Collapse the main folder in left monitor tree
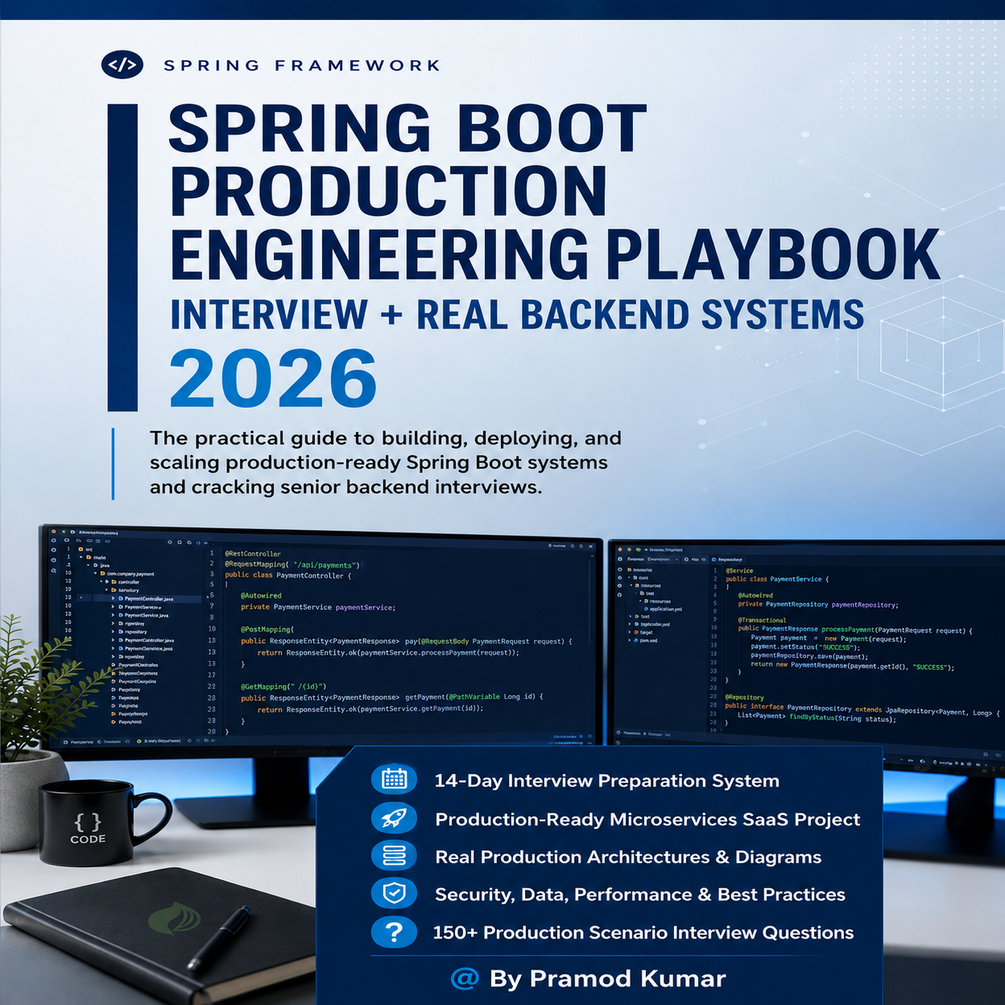Screen dimensions: 1005x1005 point(81,557)
